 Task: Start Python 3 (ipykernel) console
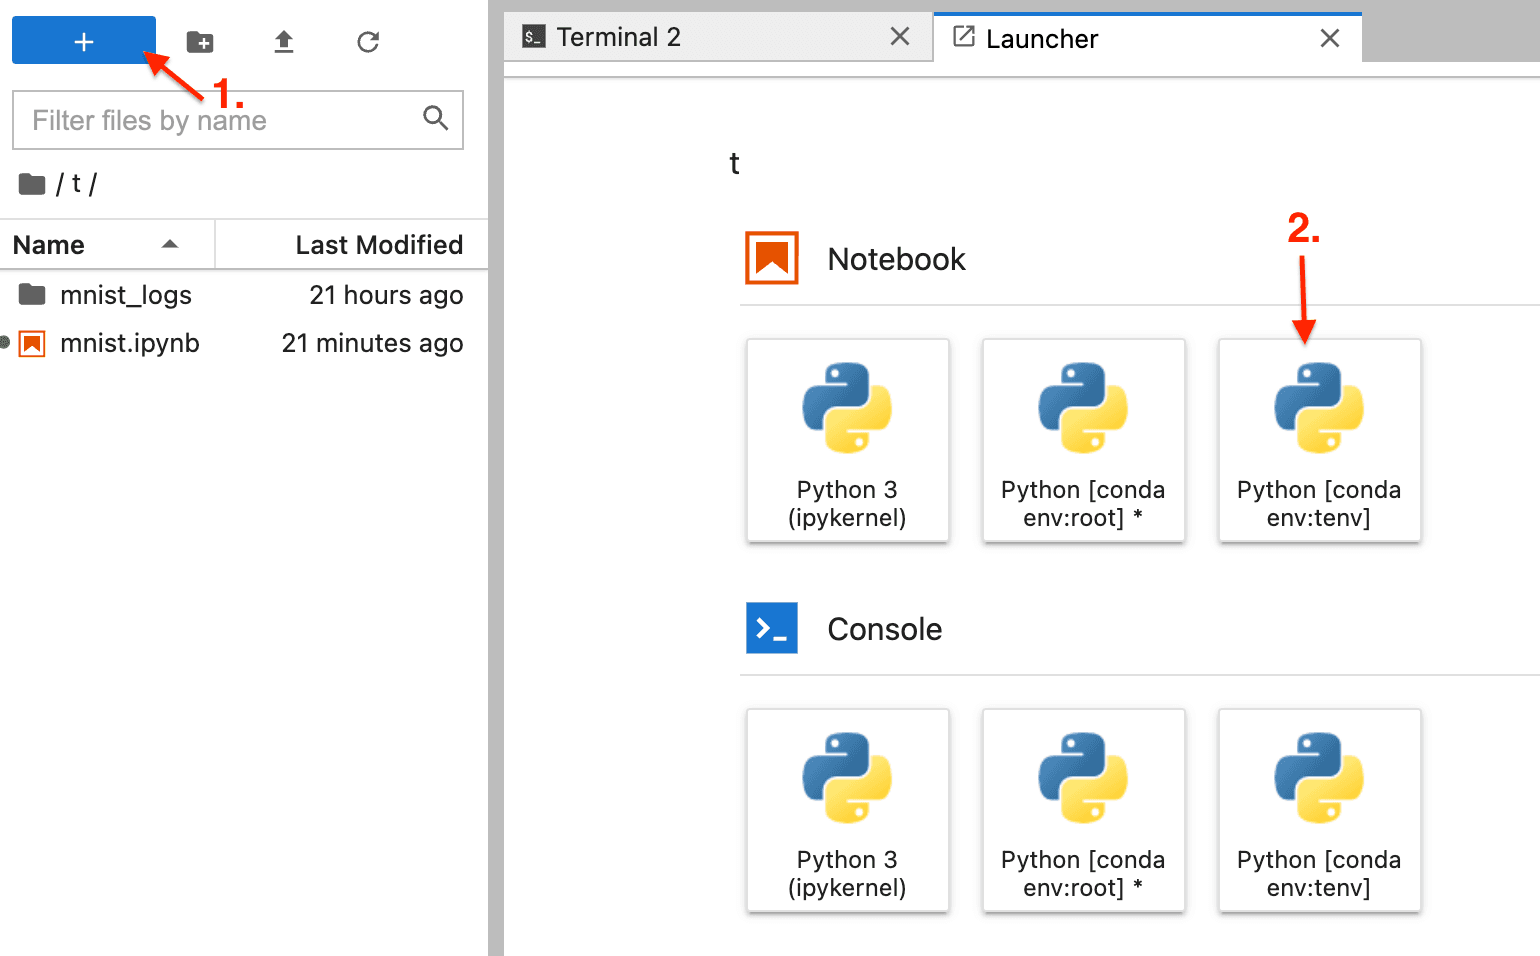pos(847,810)
